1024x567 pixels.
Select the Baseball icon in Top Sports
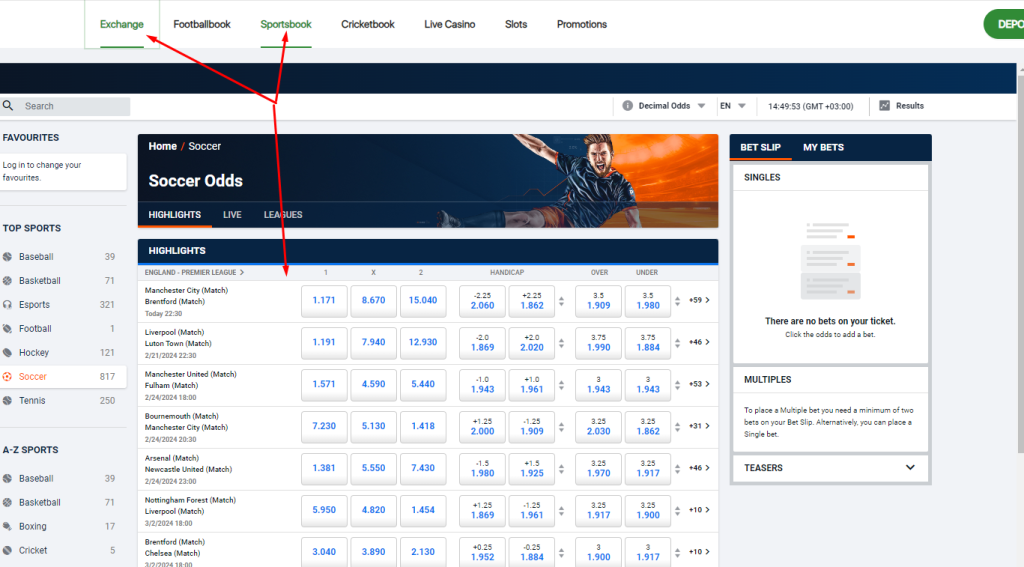8,257
